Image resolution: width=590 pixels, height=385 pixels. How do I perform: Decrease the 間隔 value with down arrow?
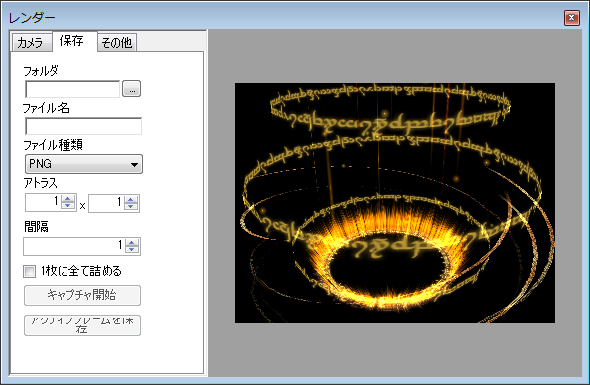click(132, 250)
